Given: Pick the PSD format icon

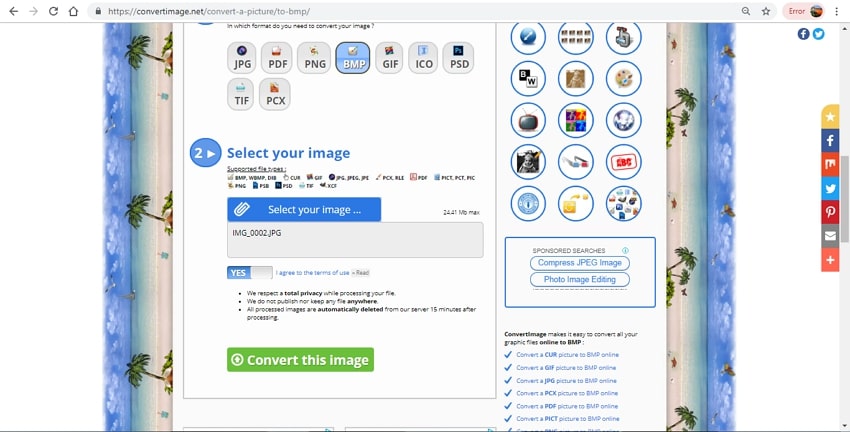Looking at the screenshot, I should coord(458,58).
